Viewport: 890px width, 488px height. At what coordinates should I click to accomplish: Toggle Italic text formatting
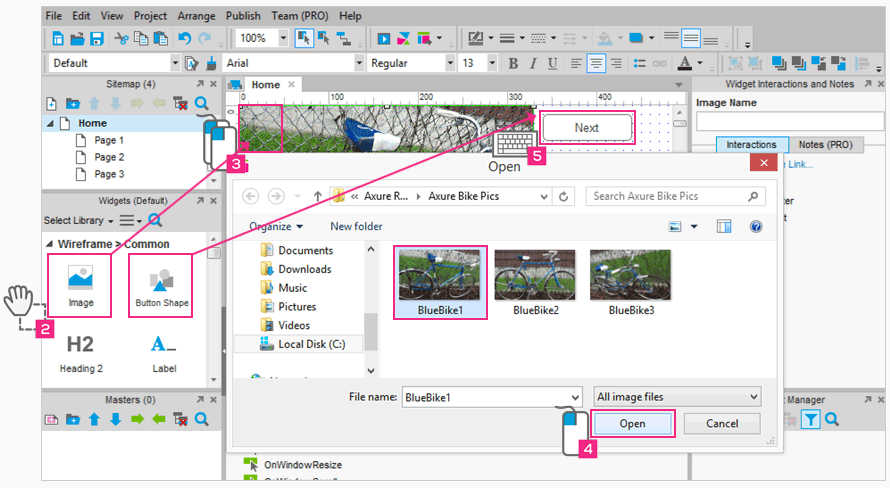(531, 64)
